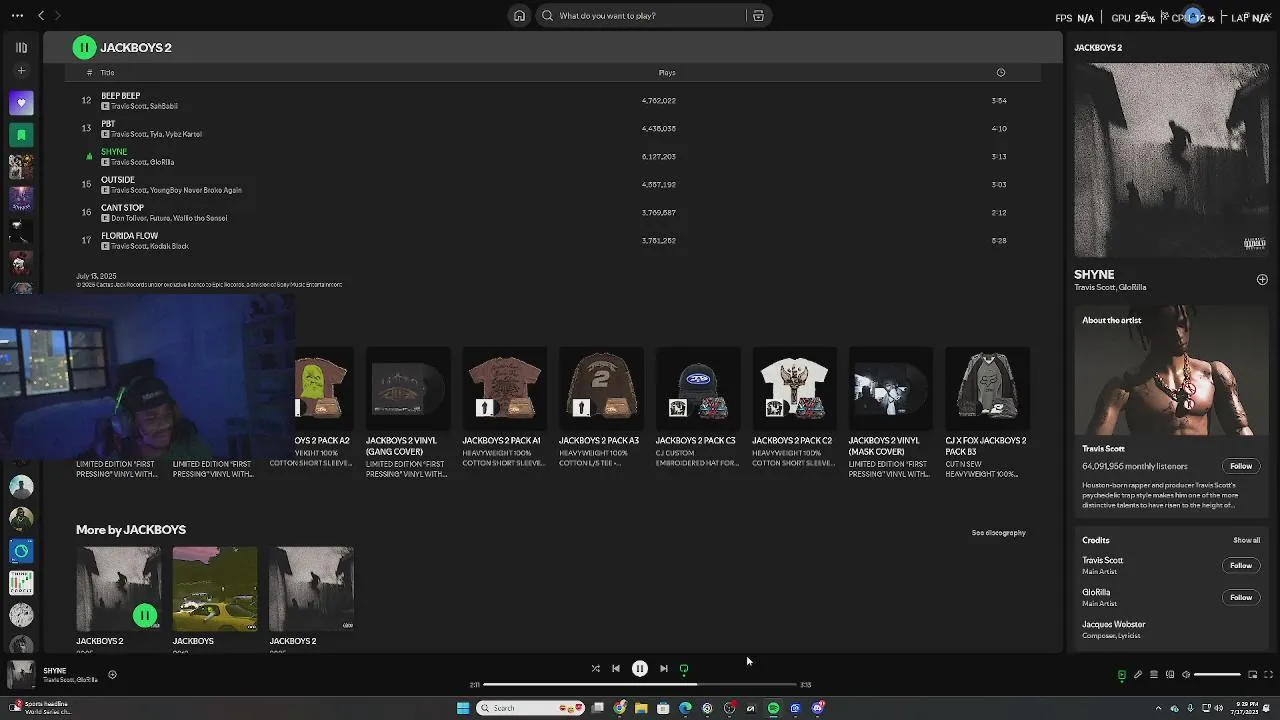Screen dimensions: 1280x720
Task: Show hidden system tray icons chevron
Action: pos(1159,708)
